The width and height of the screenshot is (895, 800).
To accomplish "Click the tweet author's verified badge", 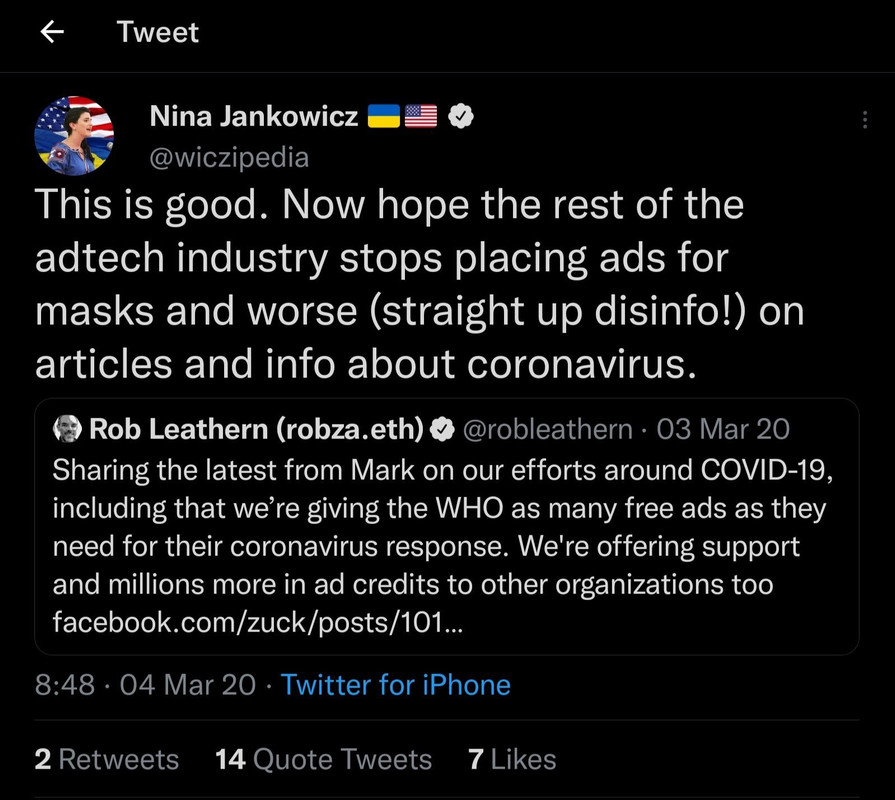I will click(x=461, y=116).
